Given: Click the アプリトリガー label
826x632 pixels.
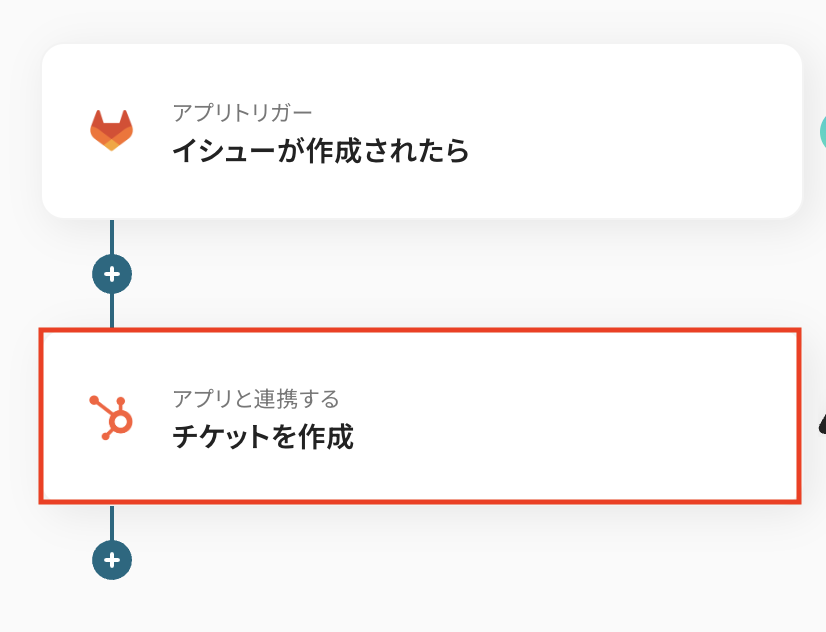Looking at the screenshot, I should (x=242, y=111).
